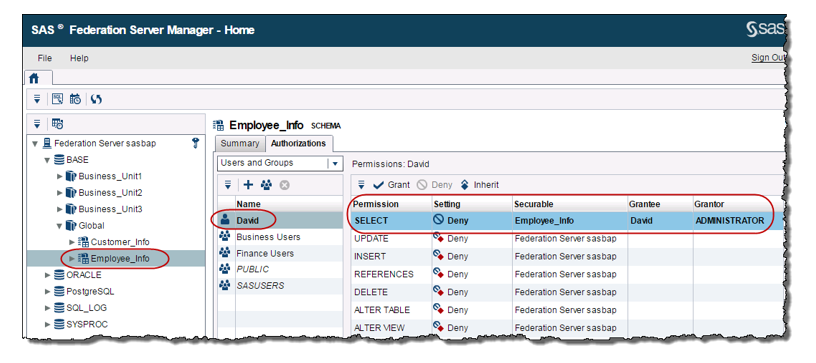The width and height of the screenshot is (816, 363).
Task: Click the tree panel table-clock icon
Action: (58, 124)
